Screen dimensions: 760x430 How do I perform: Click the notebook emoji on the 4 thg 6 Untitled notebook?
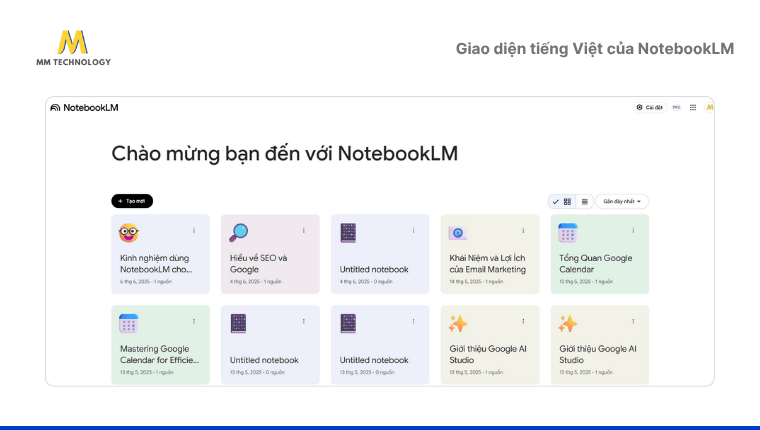coord(348,233)
